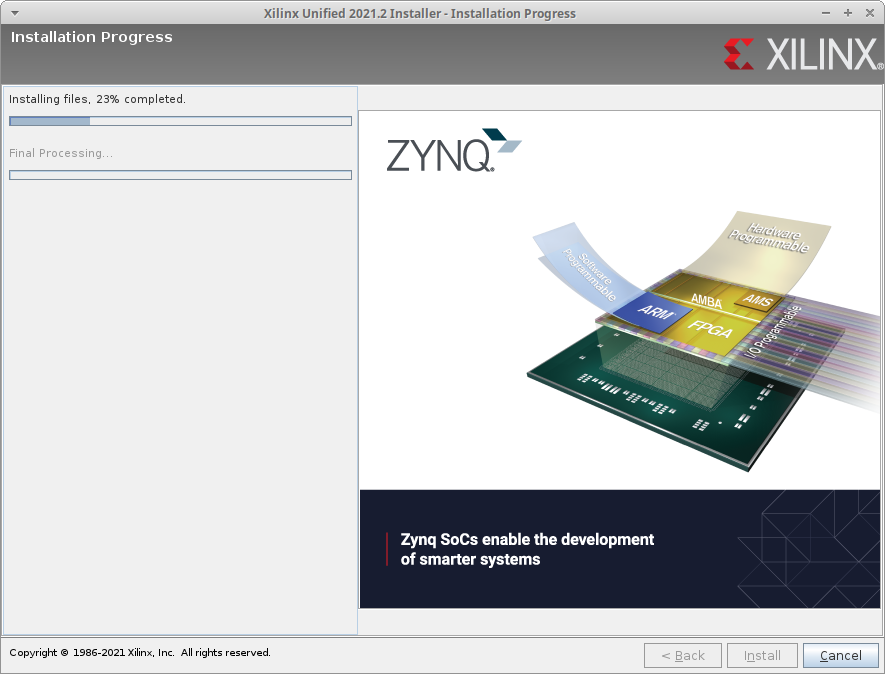Click the Final Processing progress bar
885x674 pixels.
tap(180, 175)
